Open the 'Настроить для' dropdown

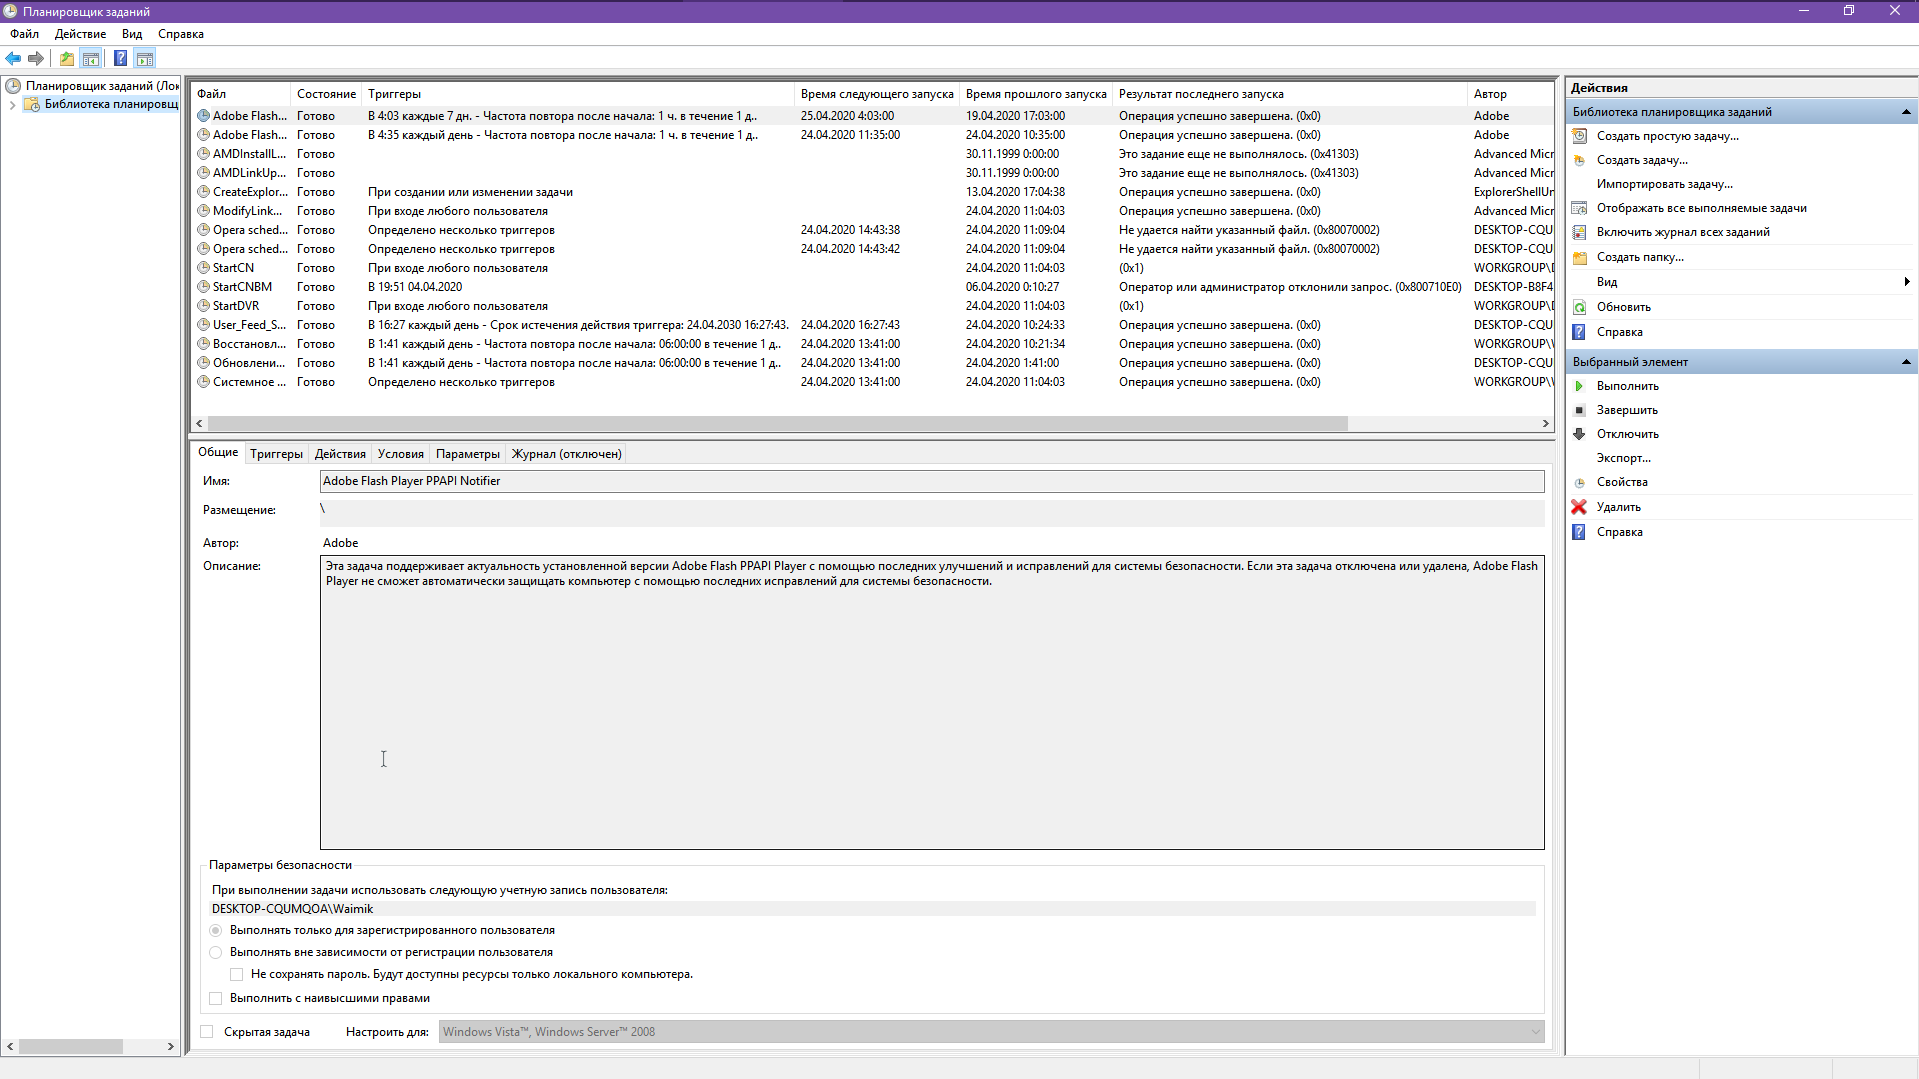tap(992, 1032)
